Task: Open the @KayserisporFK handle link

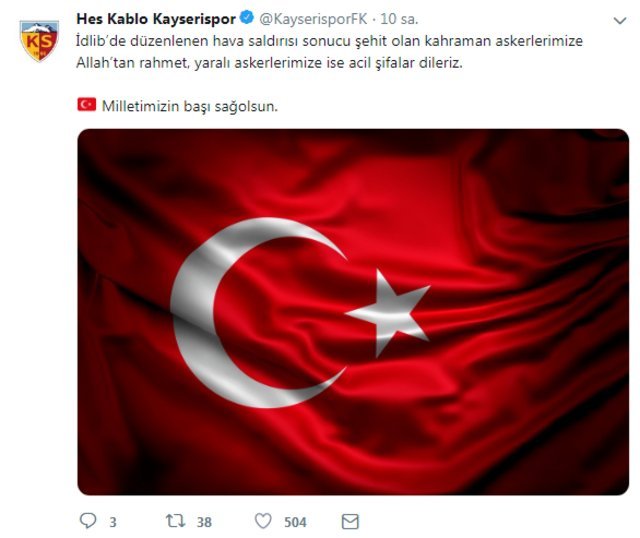Action: pyautogui.click(x=313, y=19)
